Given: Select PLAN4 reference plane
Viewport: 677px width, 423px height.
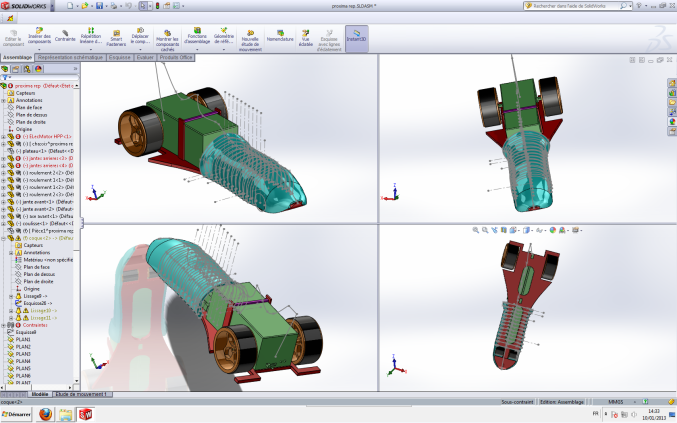Looking at the screenshot, I should pyautogui.click(x=23, y=361).
